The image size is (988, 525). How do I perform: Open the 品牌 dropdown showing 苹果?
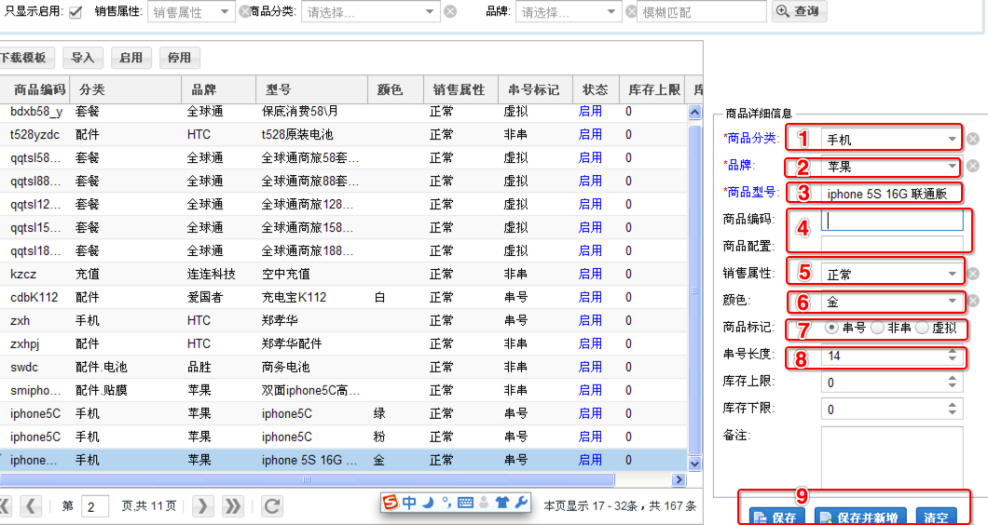tap(951, 166)
